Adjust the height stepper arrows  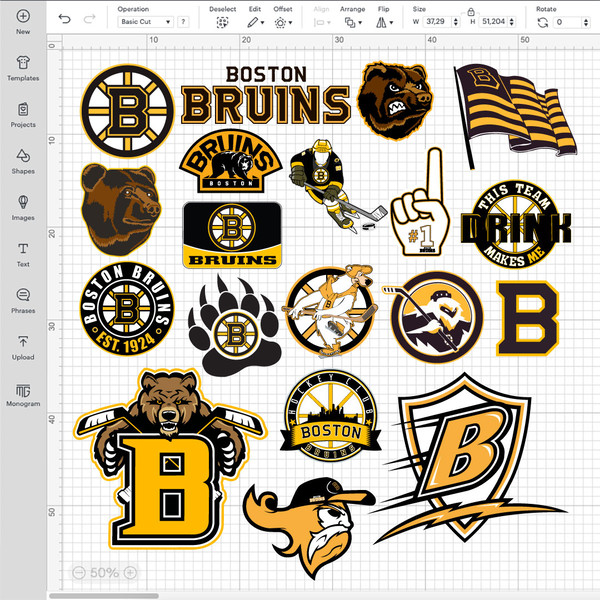[x=512, y=22]
